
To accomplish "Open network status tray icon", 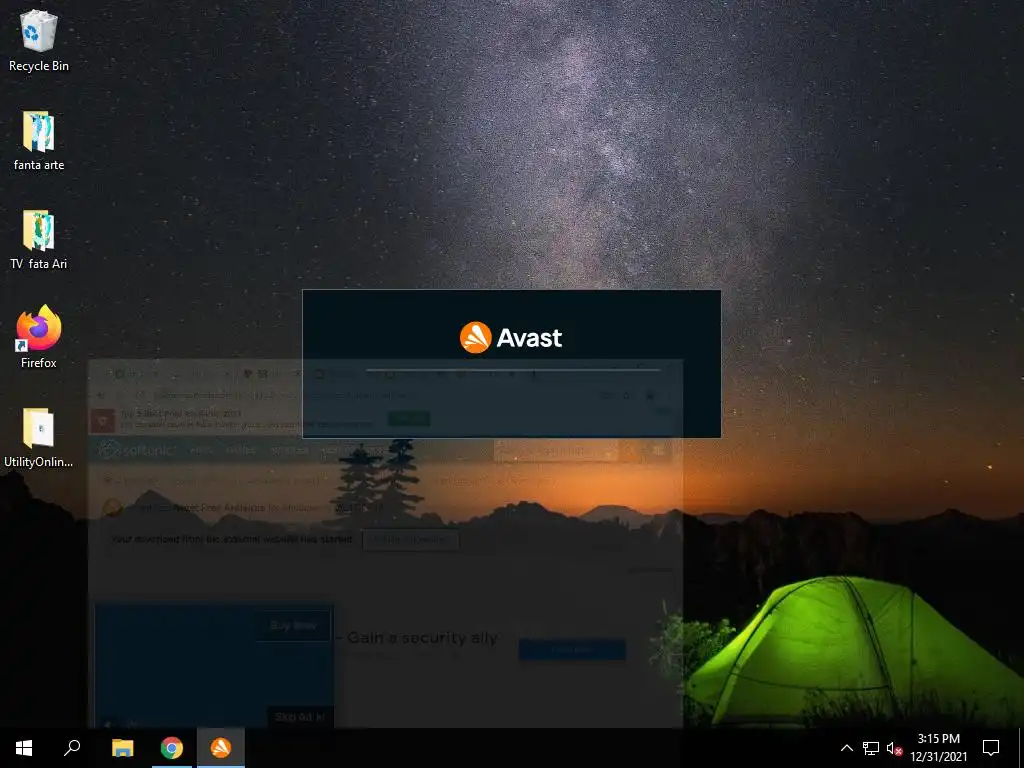I will pyautogui.click(x=871, y=748).
